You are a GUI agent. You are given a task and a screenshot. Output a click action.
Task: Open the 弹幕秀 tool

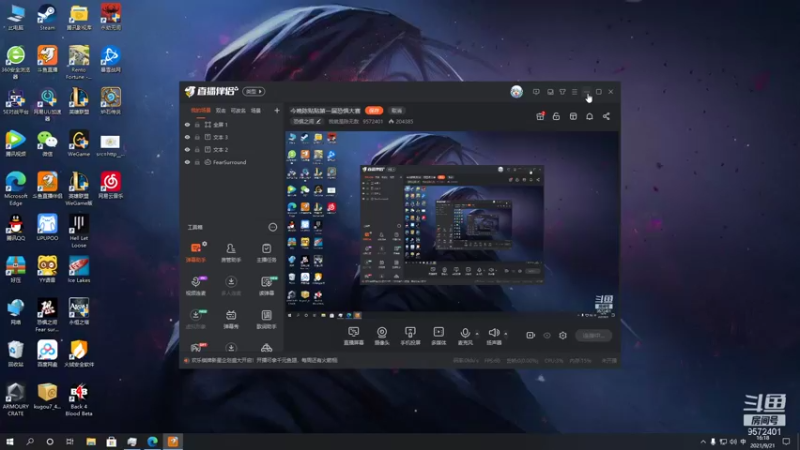coord(231,319)
